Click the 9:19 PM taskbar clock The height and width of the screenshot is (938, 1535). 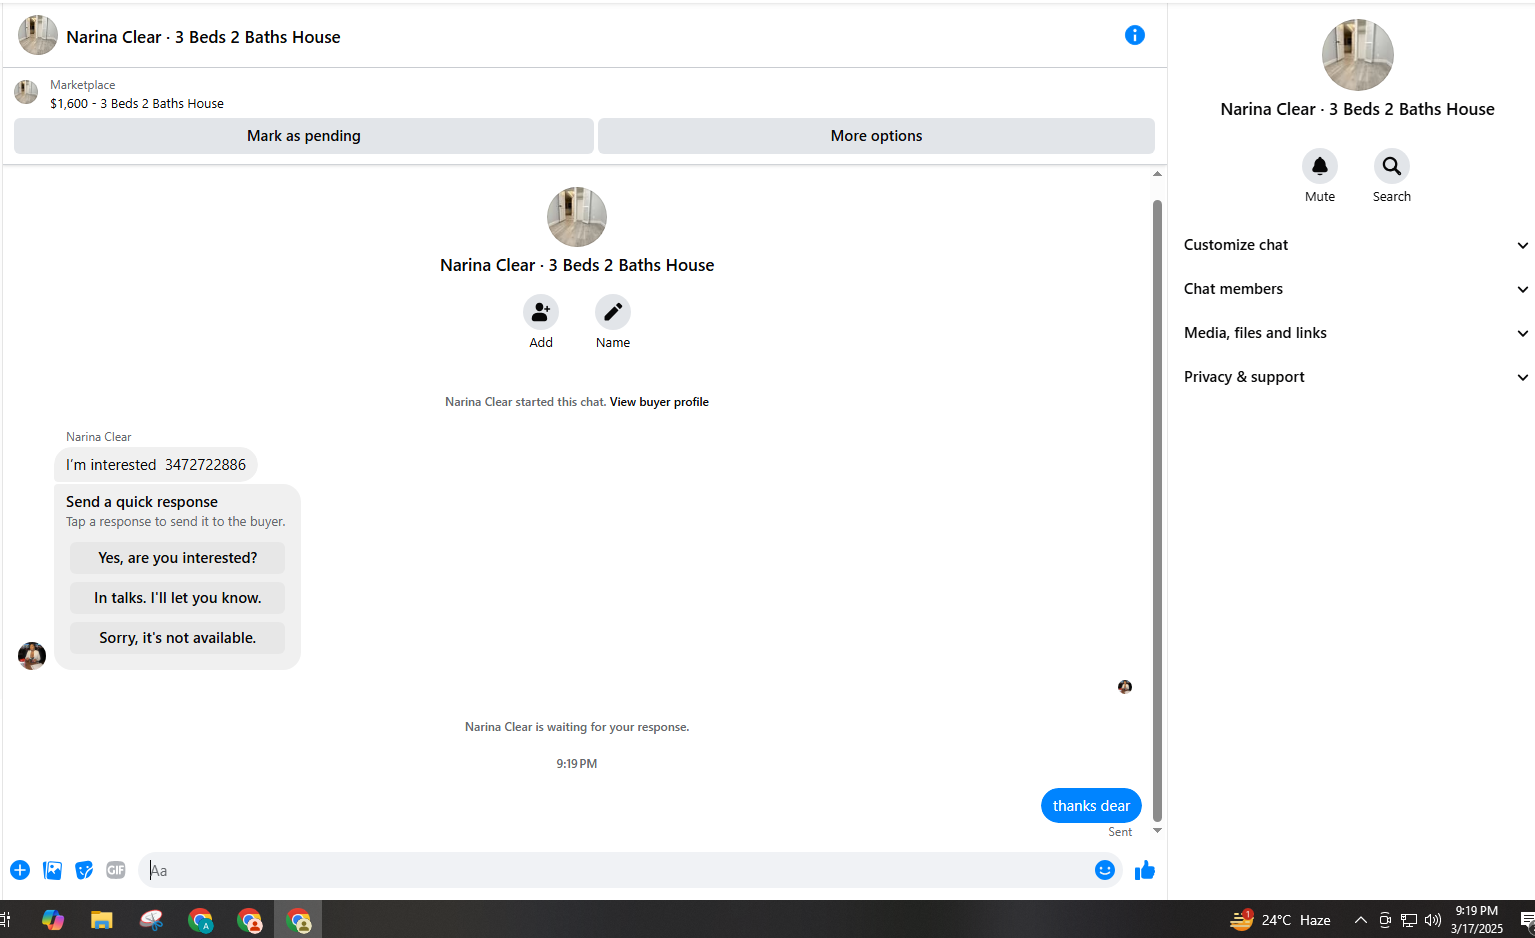point(1477,920)
